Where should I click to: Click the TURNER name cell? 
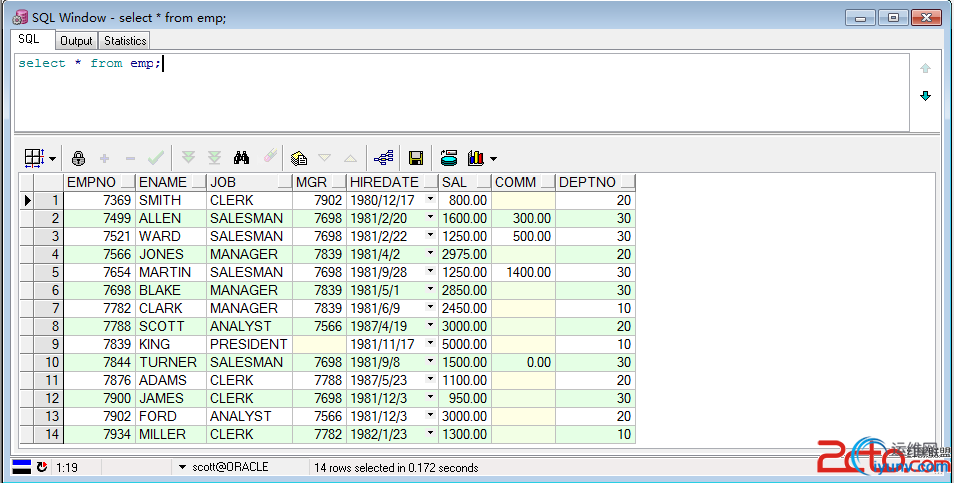171,362
